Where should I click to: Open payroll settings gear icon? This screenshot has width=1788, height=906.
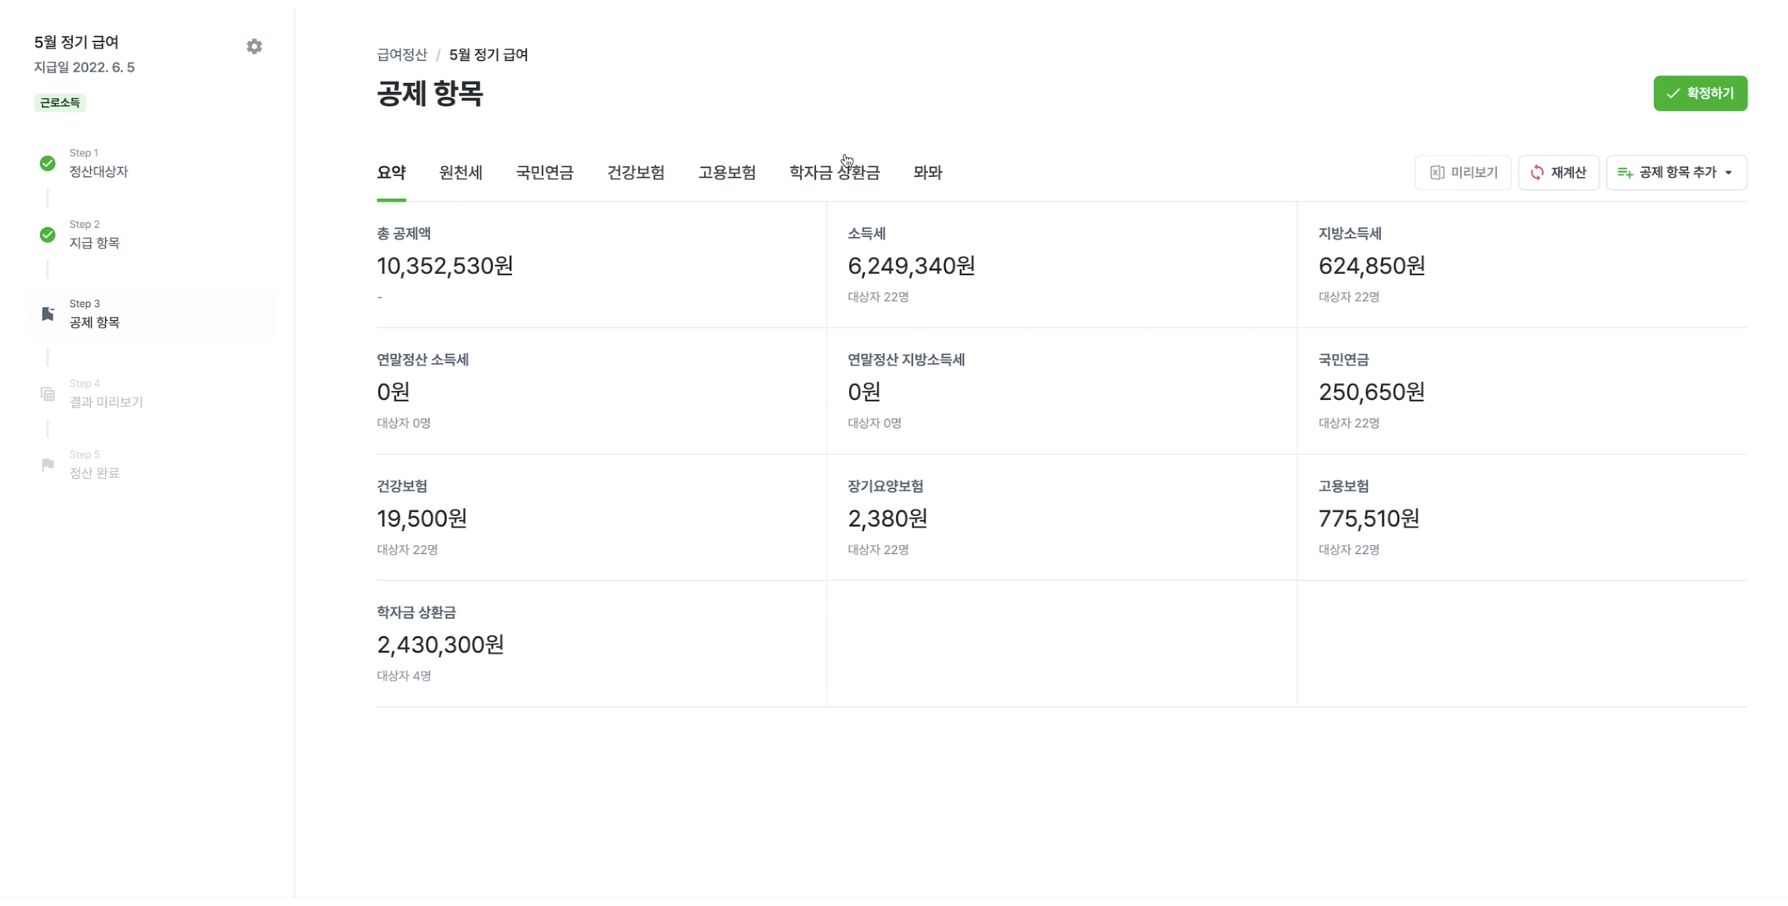[254, 47]
